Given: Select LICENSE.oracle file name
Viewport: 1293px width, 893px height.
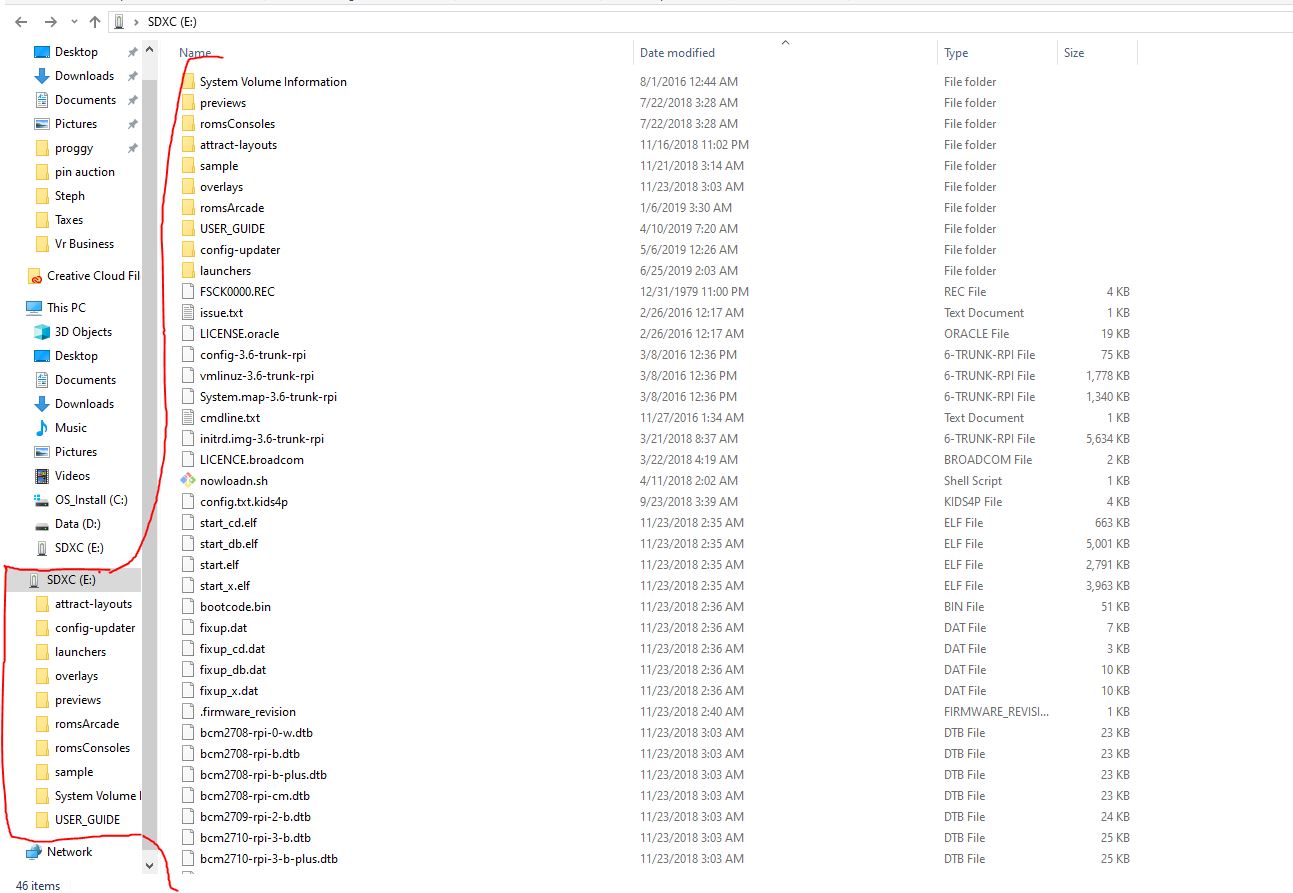Looking at the screenshot, I should [239, 334].
